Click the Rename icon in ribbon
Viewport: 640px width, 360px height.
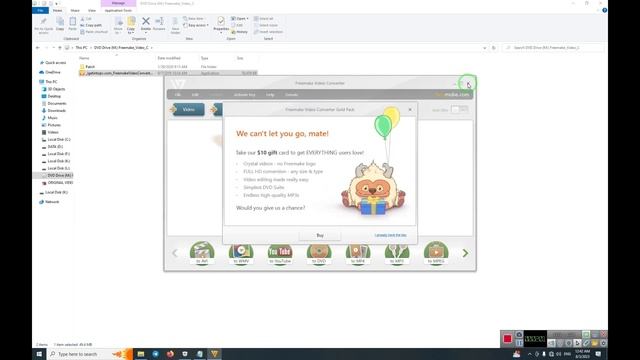point(159,24)
